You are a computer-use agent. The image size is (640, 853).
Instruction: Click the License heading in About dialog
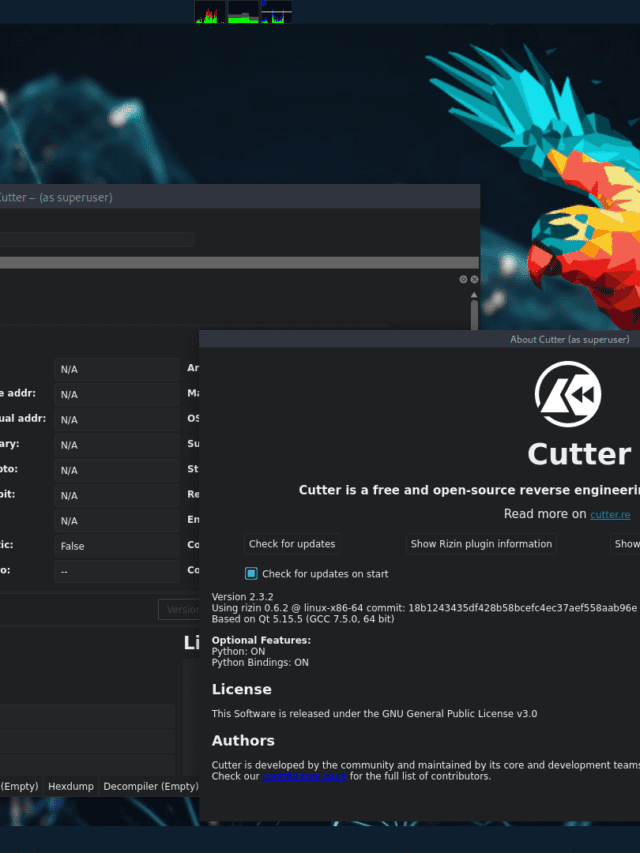pyautogui.click(x=241, y=689)
